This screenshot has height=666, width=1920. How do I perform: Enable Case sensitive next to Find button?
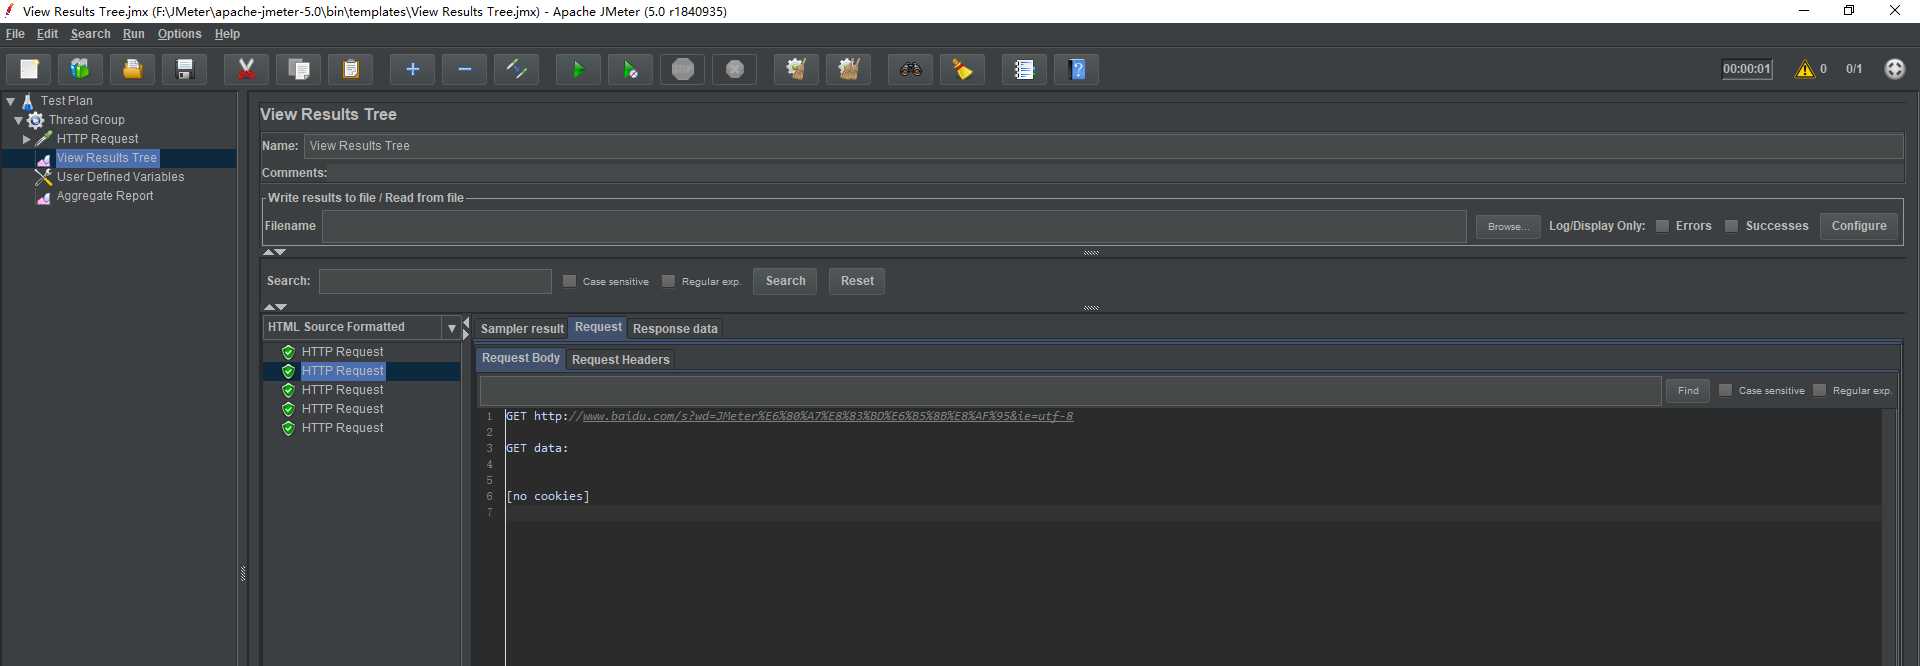[1725, 390]
